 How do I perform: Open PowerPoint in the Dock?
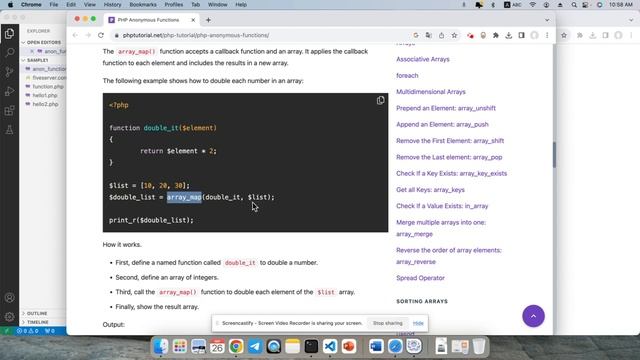[x=349, y=347]
